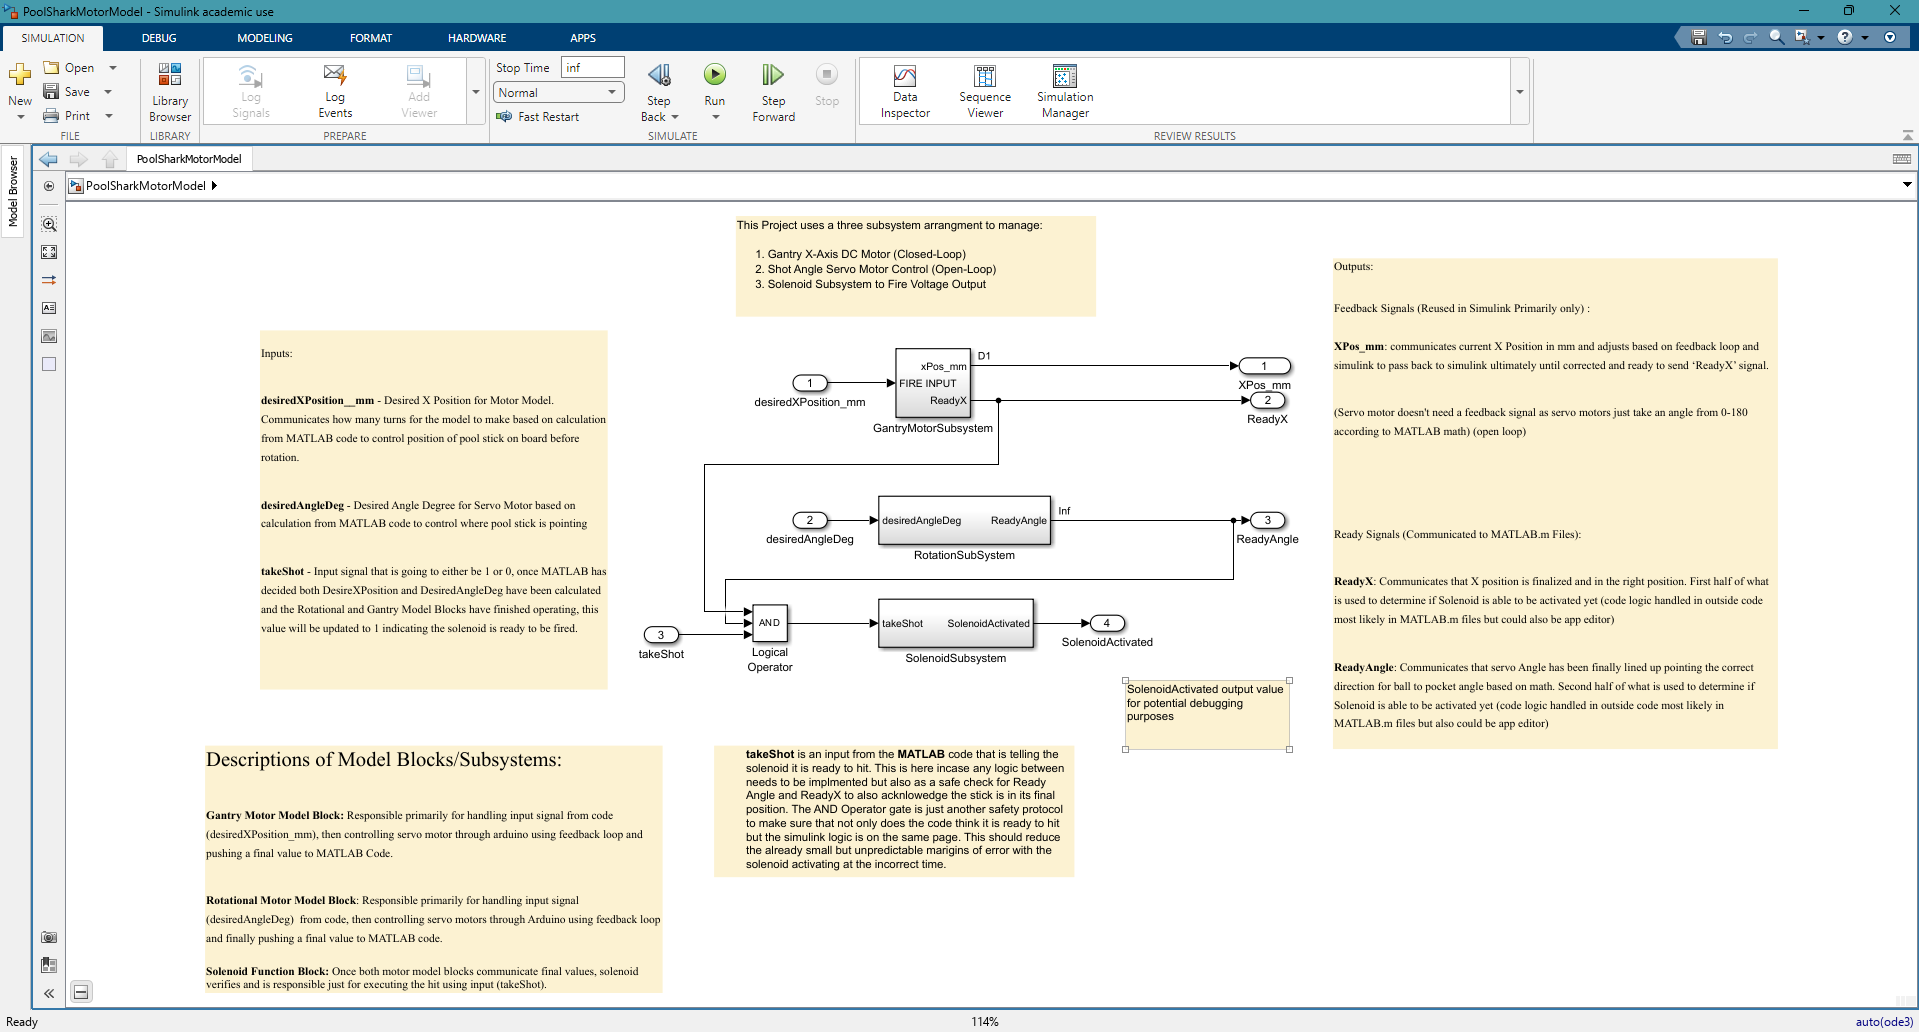This screenshot has width=1919, height=1032.
Task: Click Undo in the quick access toolbar
Action: point(1725,36)
